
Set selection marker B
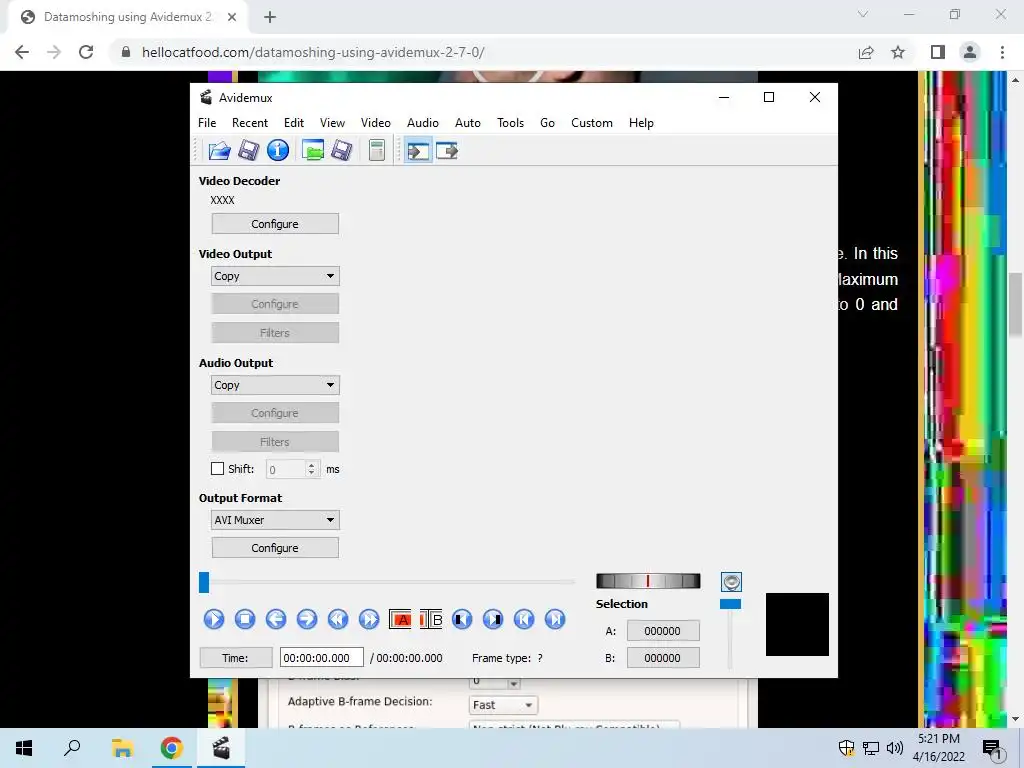[431, 619]
